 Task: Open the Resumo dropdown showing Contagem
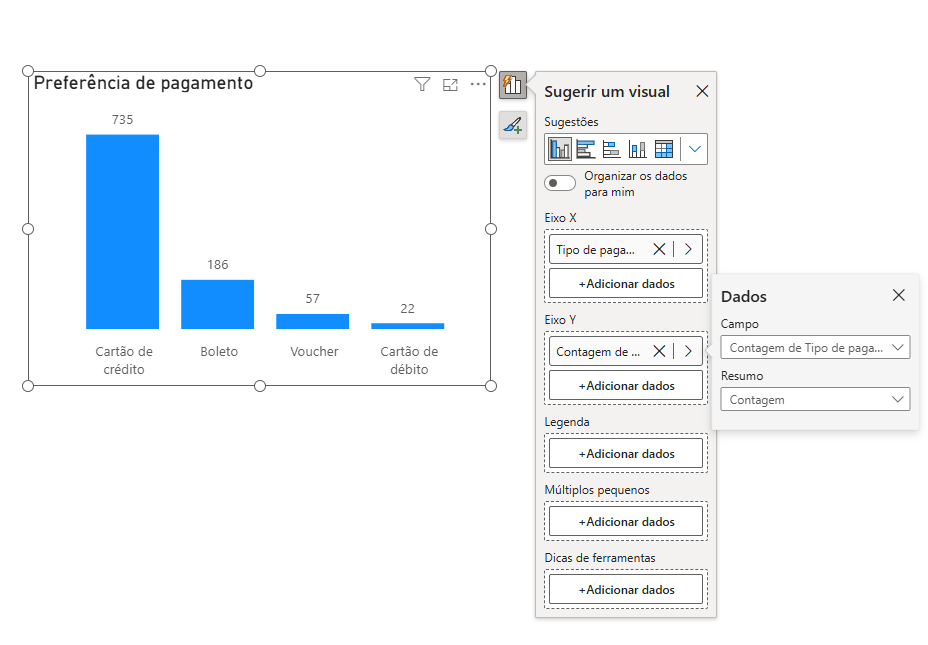click(815, 399)
